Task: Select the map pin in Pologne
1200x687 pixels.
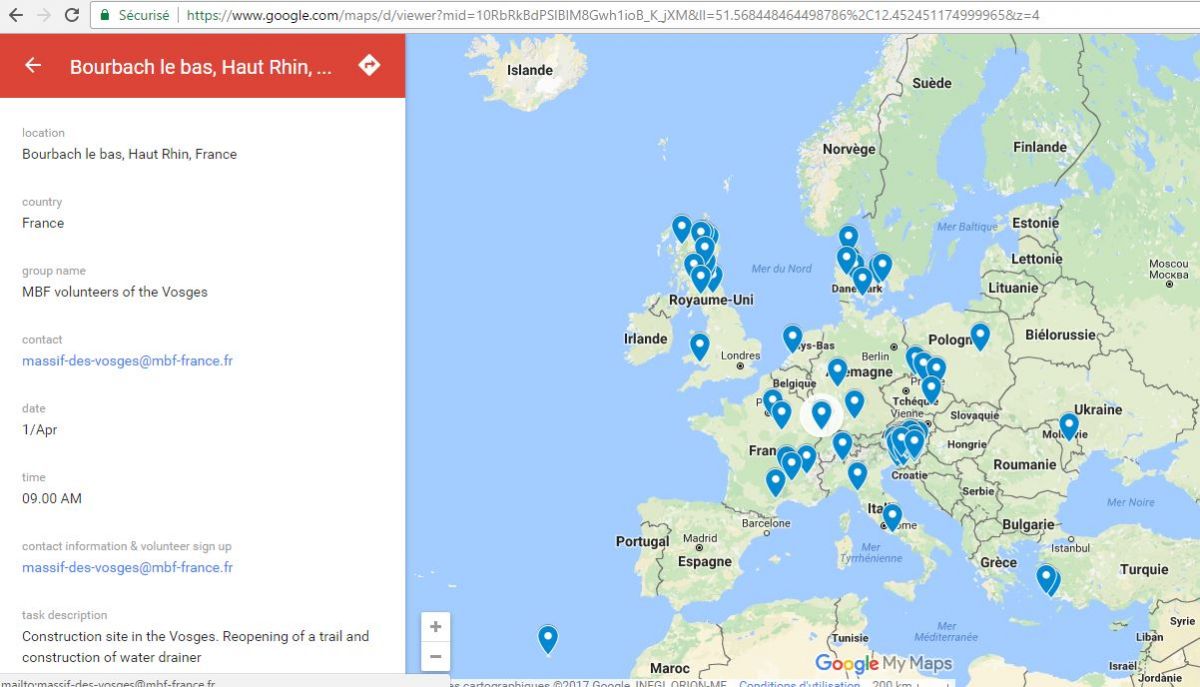Action: [x=980, y=336]
